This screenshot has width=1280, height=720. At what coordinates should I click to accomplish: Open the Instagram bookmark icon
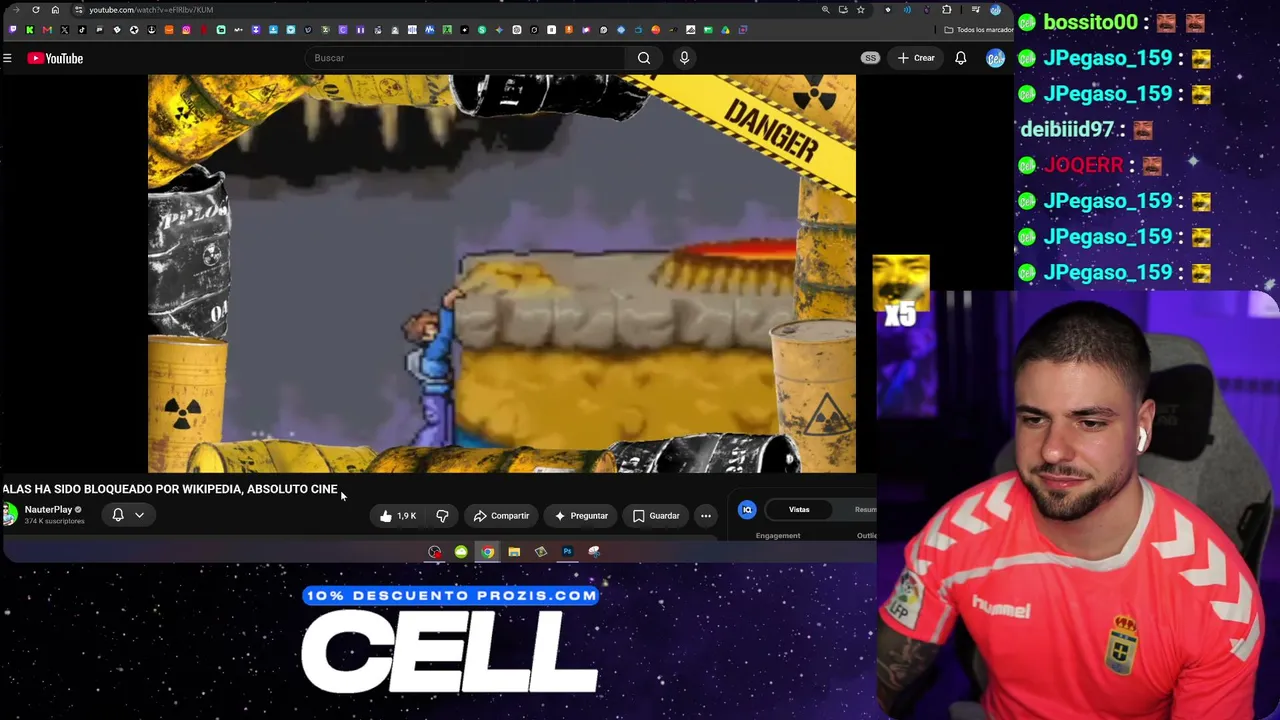point(186,30)
